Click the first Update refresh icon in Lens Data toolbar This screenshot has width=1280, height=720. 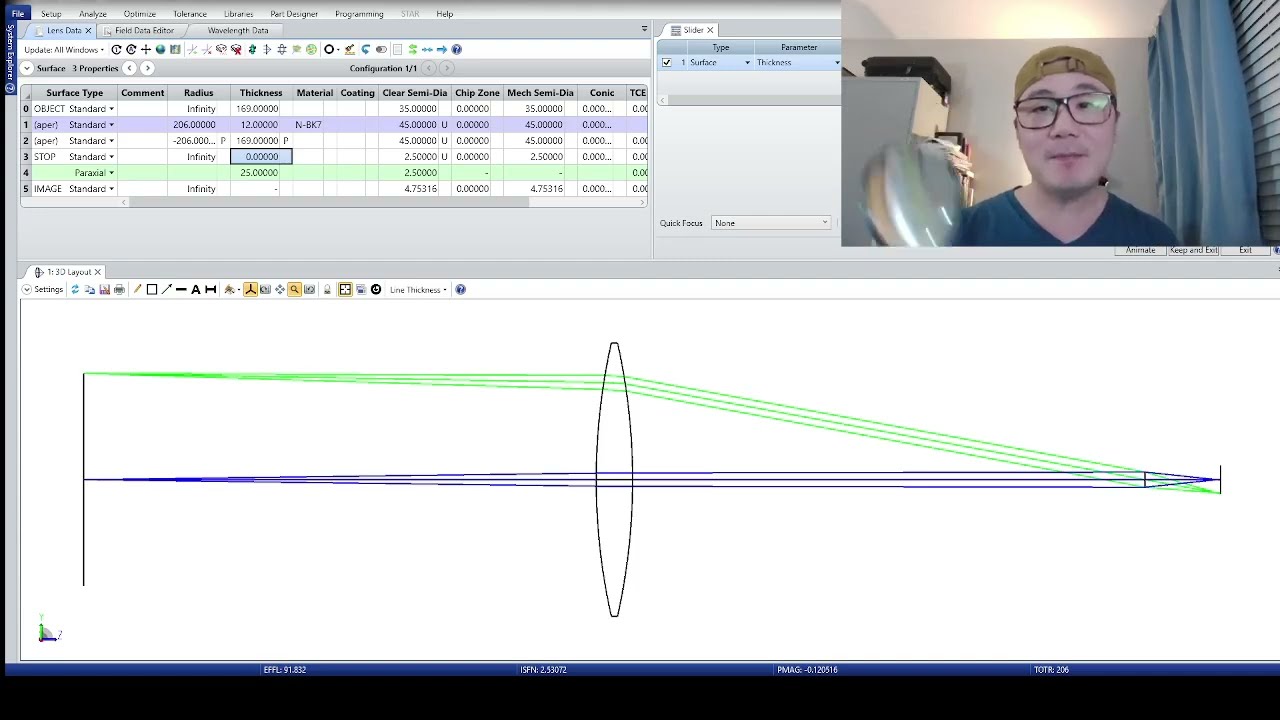(x=116, y=49)
